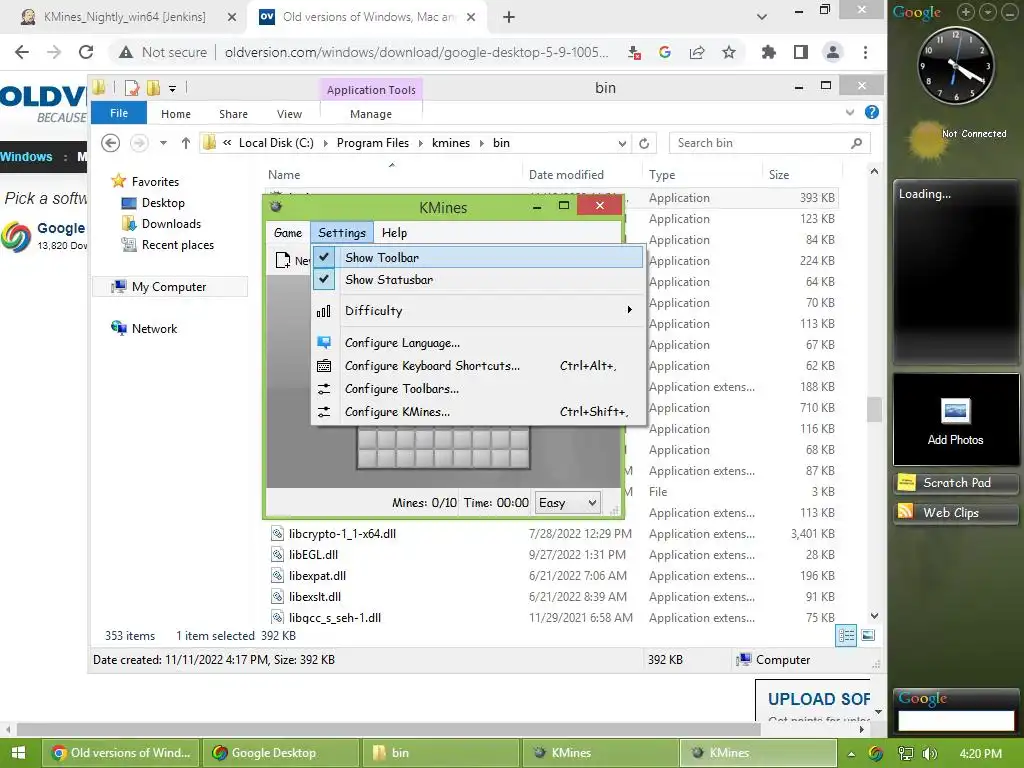Expand the Explorer ribbon chevron
Screen dimensions: 1024x768
850,112
